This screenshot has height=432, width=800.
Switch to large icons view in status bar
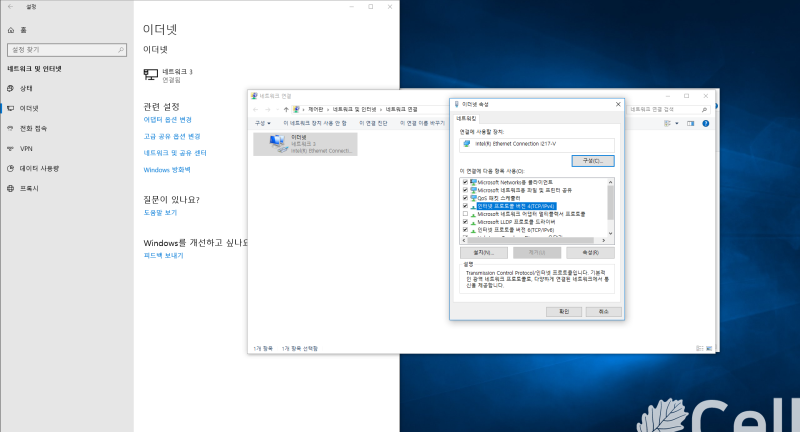click(x=709, y=348)
